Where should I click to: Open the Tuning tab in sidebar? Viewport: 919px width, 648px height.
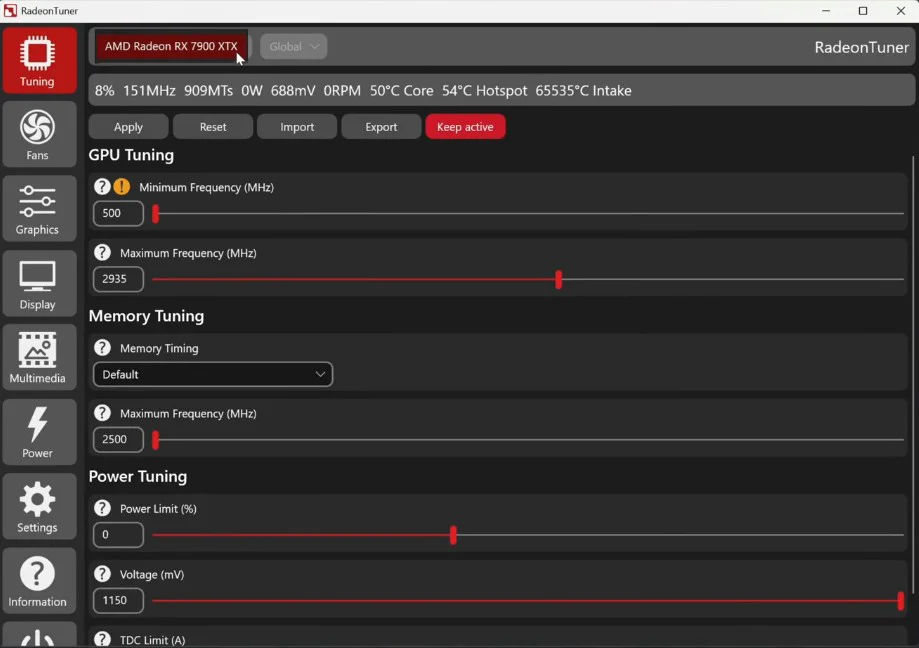click(x=38, y=60)
